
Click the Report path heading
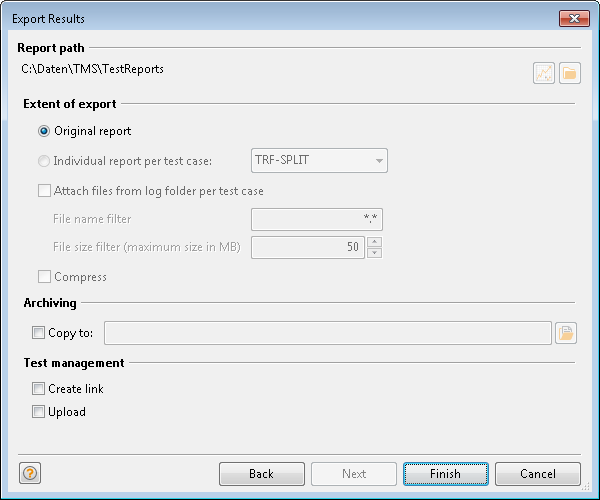click(x=51, y=48)
